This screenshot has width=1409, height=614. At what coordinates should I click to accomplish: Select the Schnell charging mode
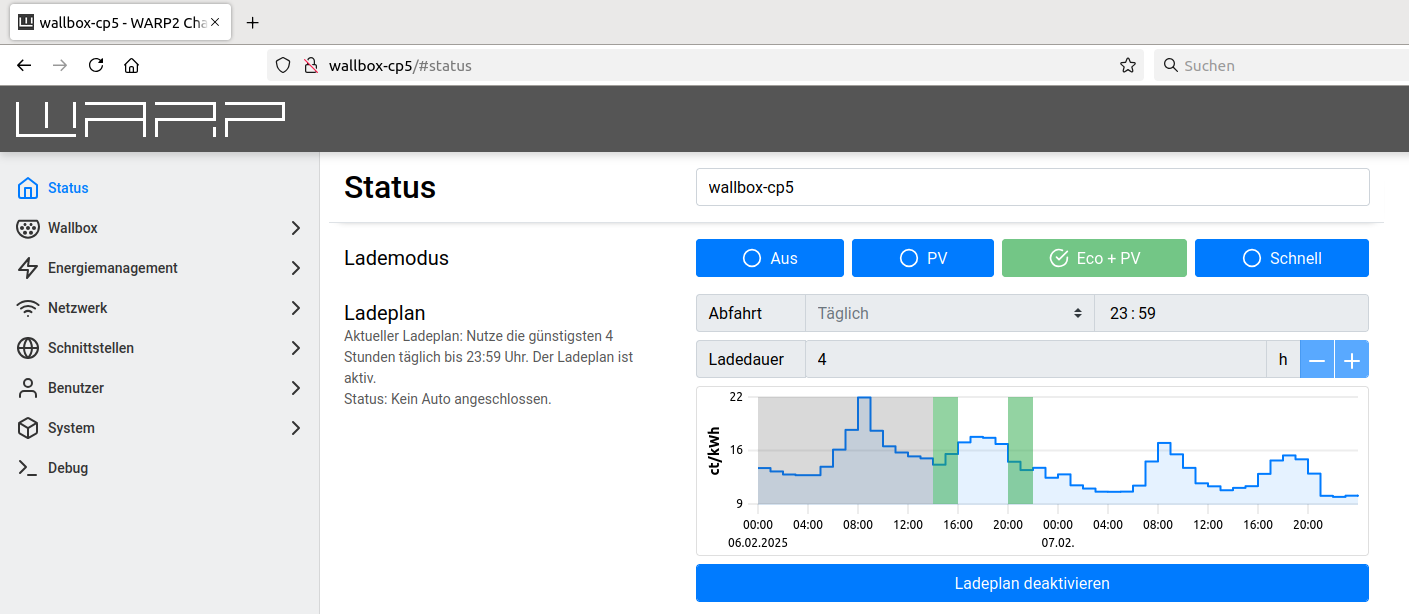tap(1282, 258)
